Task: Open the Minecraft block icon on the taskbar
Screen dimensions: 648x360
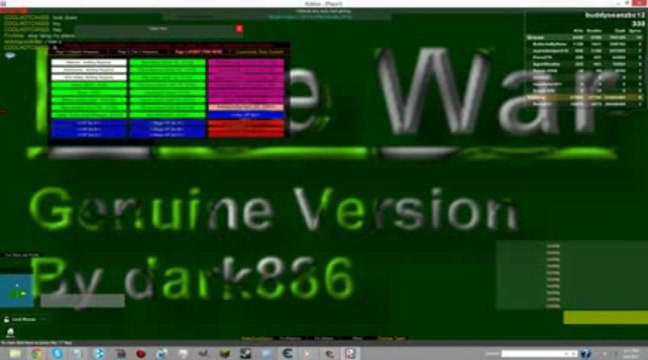Action: coord(224,353)
